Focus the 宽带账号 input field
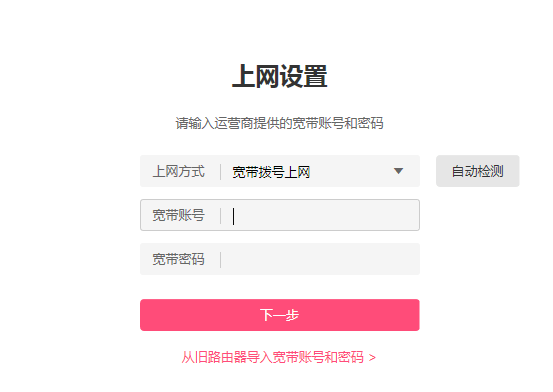Viewport: 553px width, 392px height. pos(280,215)
